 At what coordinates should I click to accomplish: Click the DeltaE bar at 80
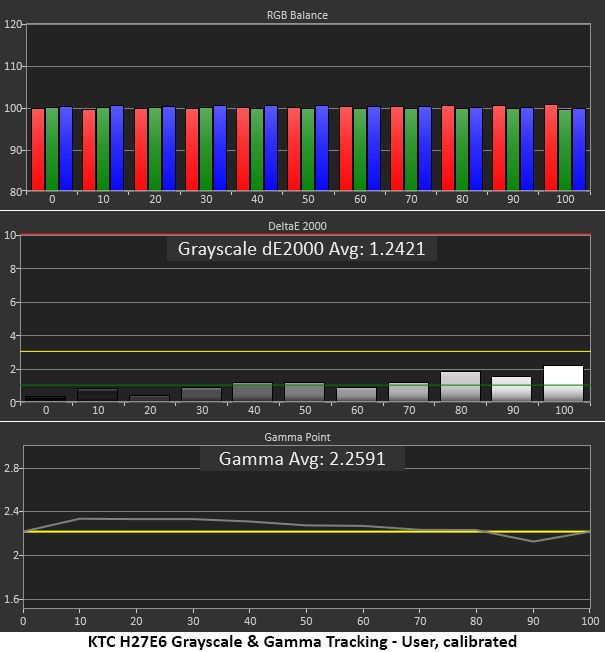460,387
